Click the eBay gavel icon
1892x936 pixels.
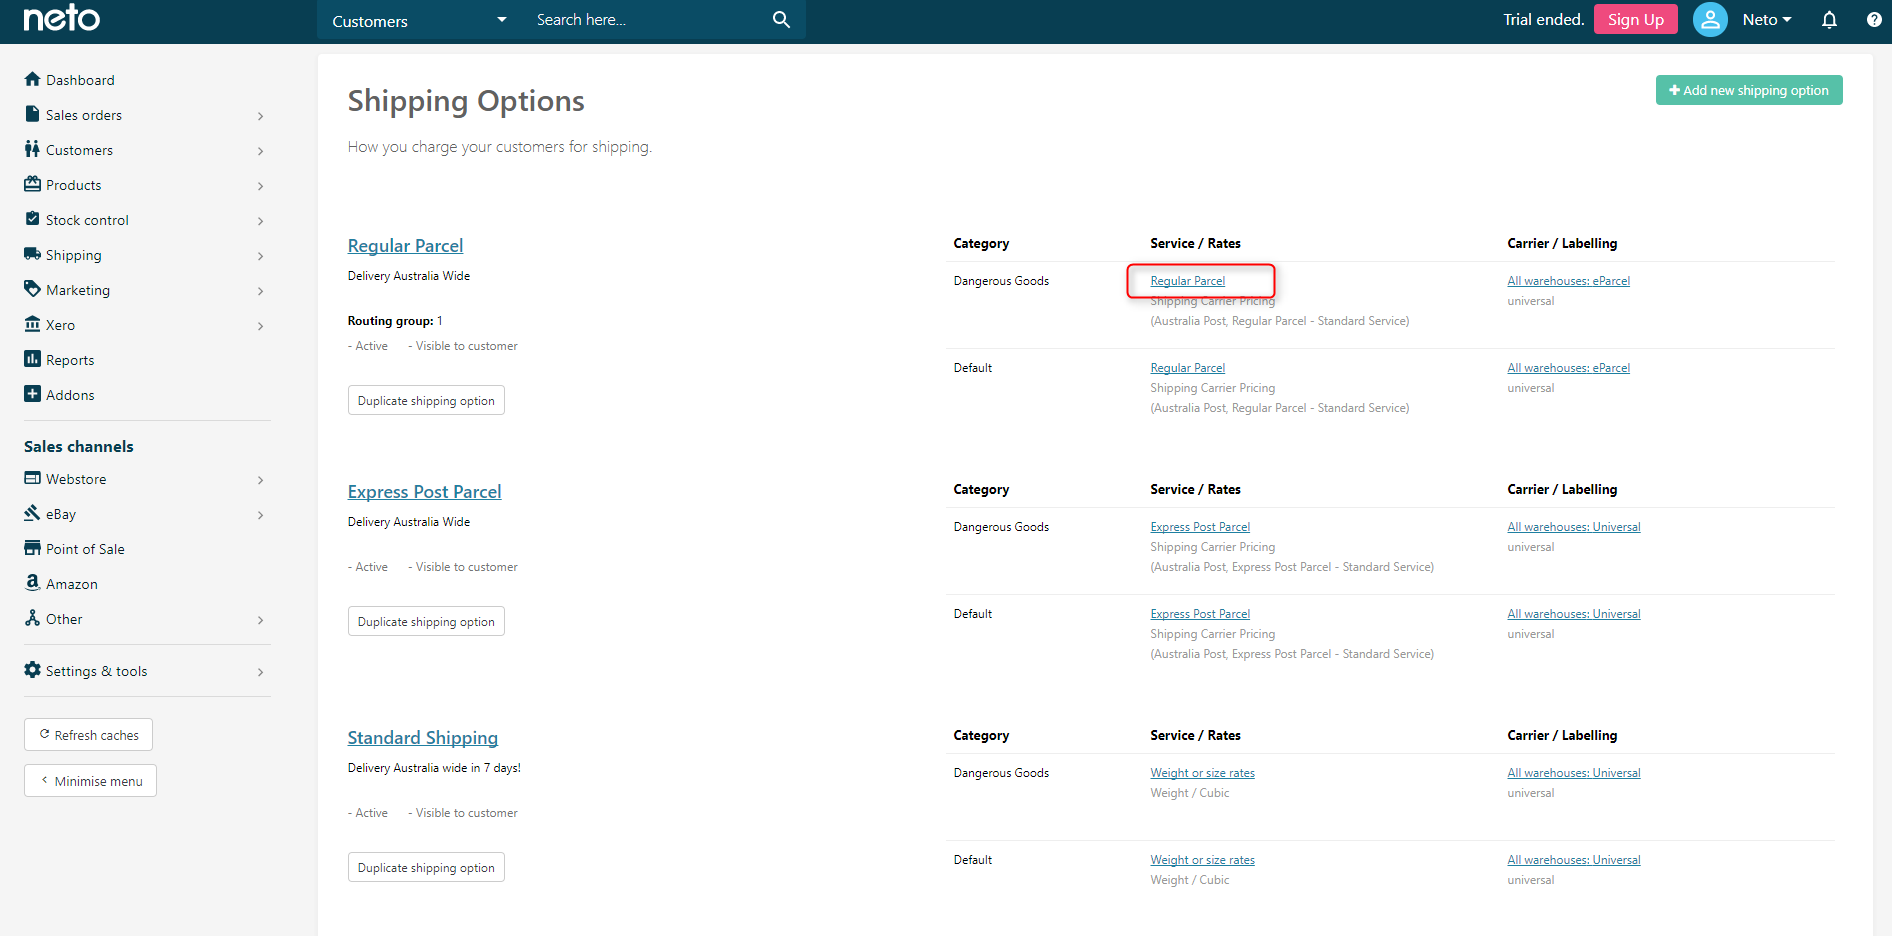32,513
